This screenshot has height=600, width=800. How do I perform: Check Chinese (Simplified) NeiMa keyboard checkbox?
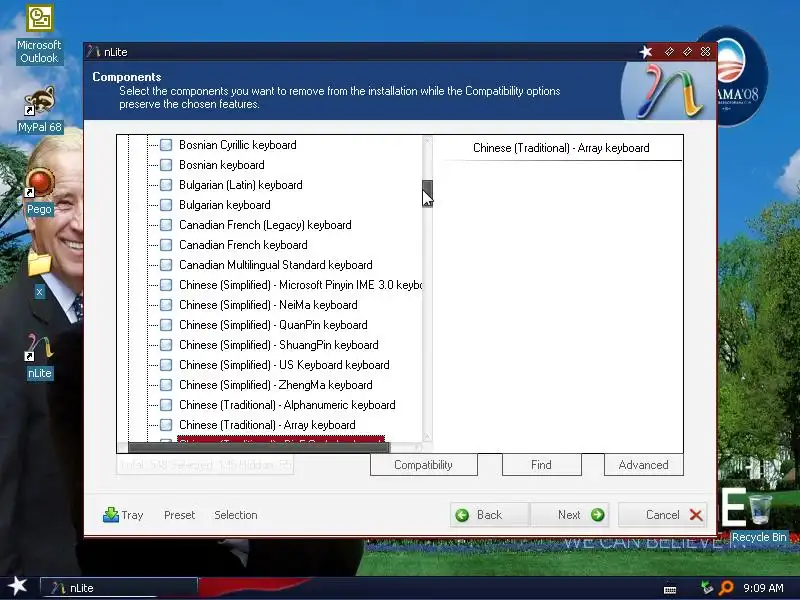click(166, 305)
